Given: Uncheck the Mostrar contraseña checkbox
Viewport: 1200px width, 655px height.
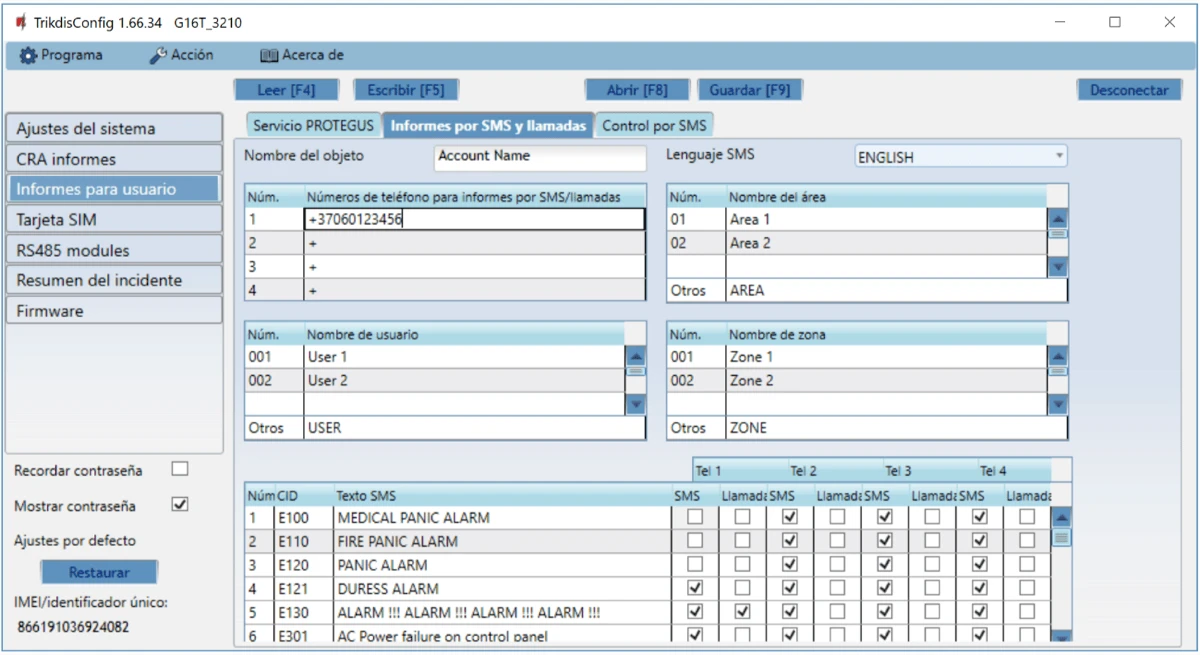Looking at the screenshot, I should [x=180, y=505].
